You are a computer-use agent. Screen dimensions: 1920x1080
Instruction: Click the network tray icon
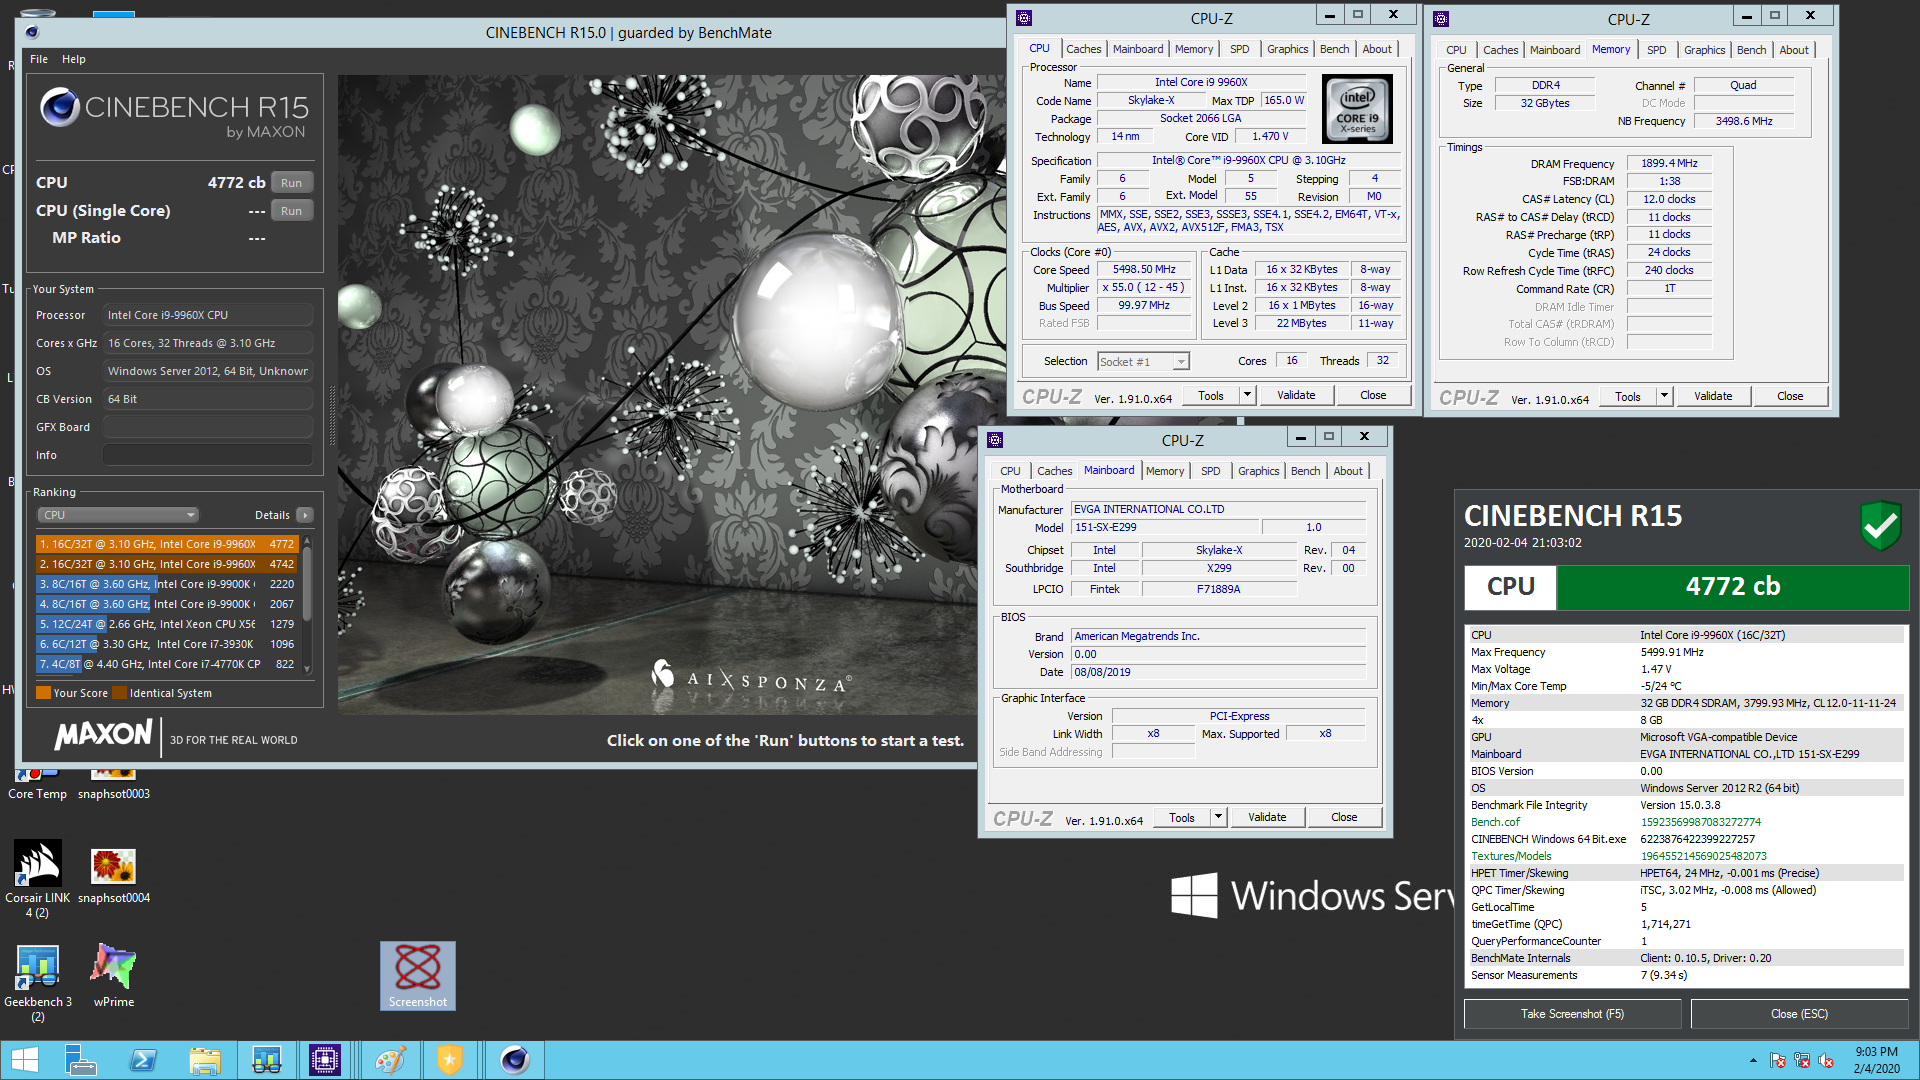(x=1802, y=1060)
